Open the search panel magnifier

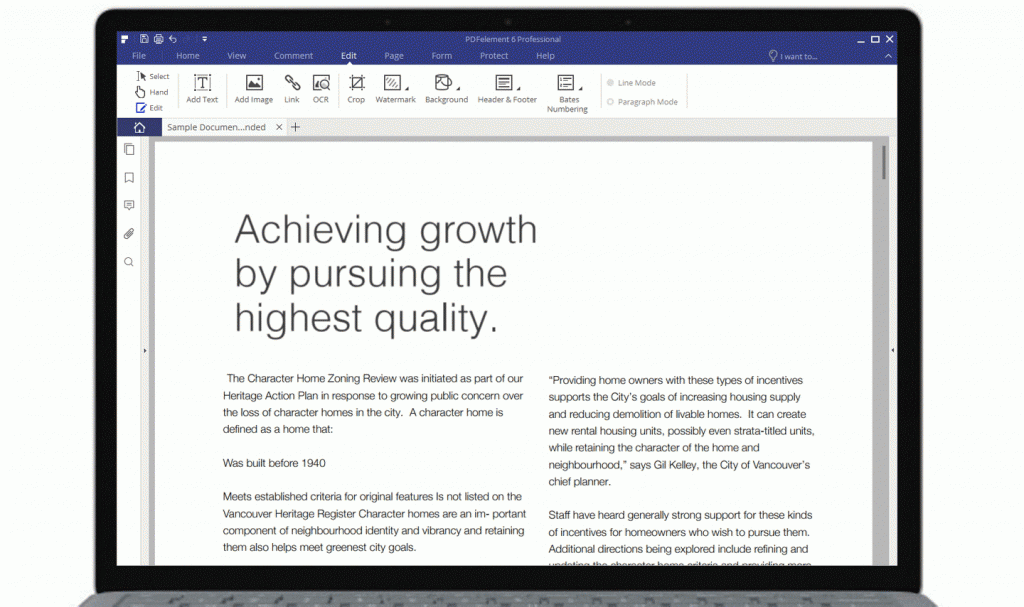pos(129,262)
